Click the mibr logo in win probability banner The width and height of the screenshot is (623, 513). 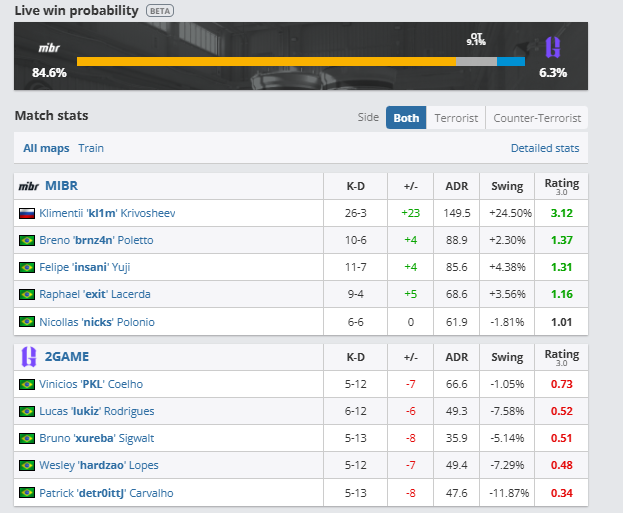point(49,48)
